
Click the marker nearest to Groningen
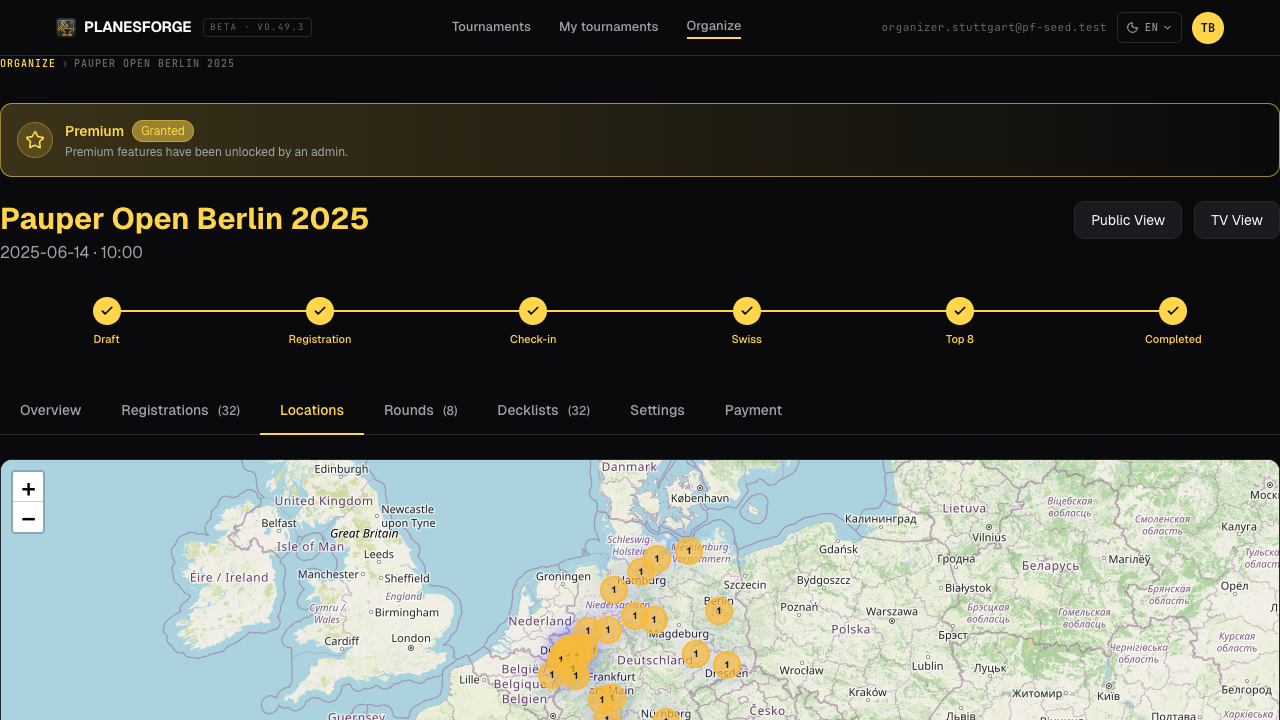614,590
